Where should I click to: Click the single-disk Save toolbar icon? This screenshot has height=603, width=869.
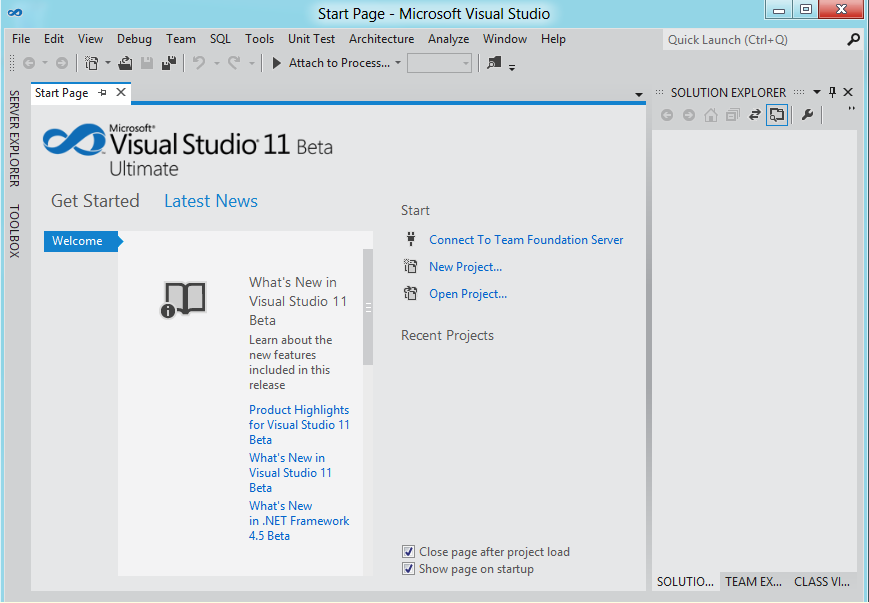[147, 63]
